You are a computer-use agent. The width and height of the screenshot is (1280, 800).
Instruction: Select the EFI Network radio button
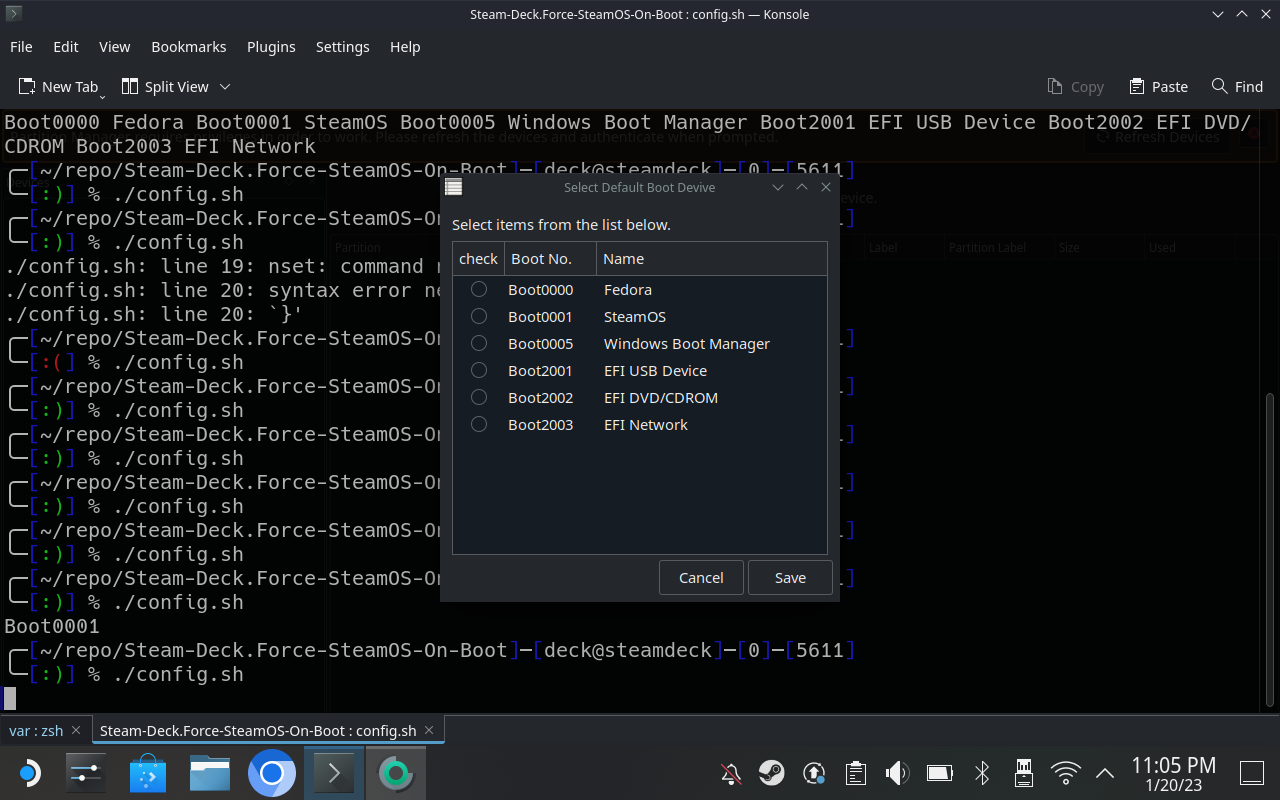(x=479, y=424)
